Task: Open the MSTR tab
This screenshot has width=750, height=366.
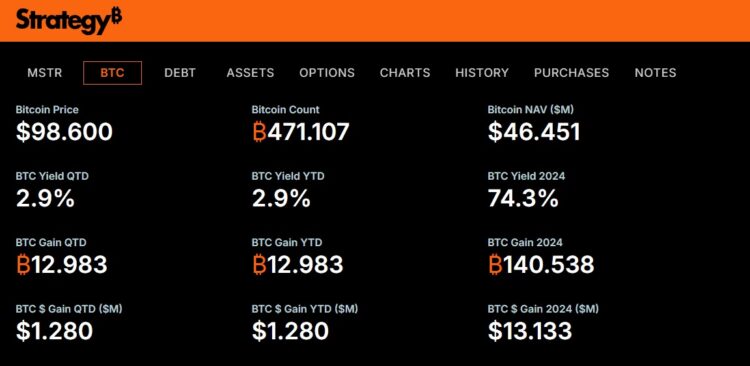Action: [x=44, y=73]
